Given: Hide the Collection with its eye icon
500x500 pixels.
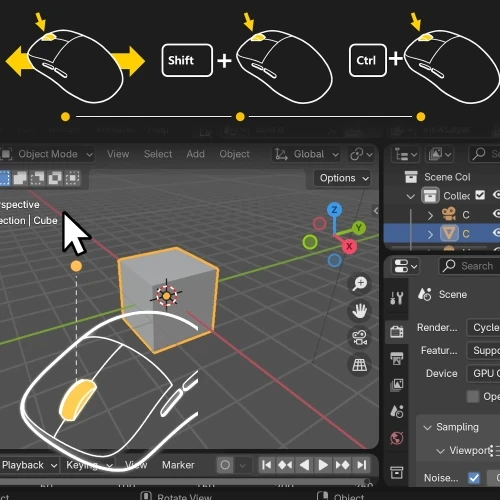Looking at the screenshot, I should point(497,195).
